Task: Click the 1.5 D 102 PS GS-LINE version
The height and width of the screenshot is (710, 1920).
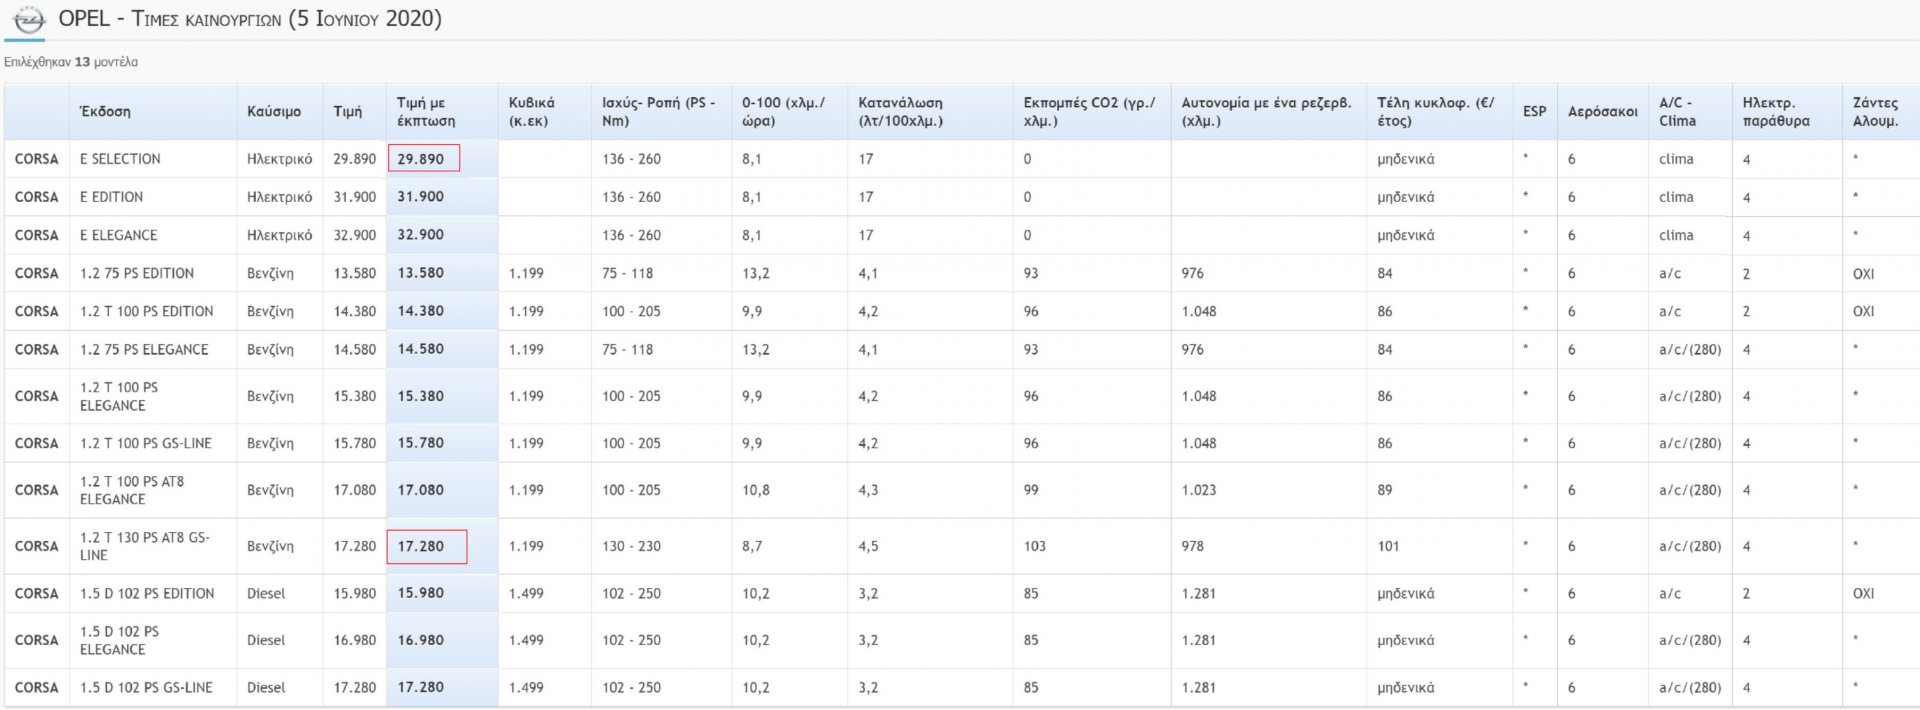Action: (x=146, y=687)
